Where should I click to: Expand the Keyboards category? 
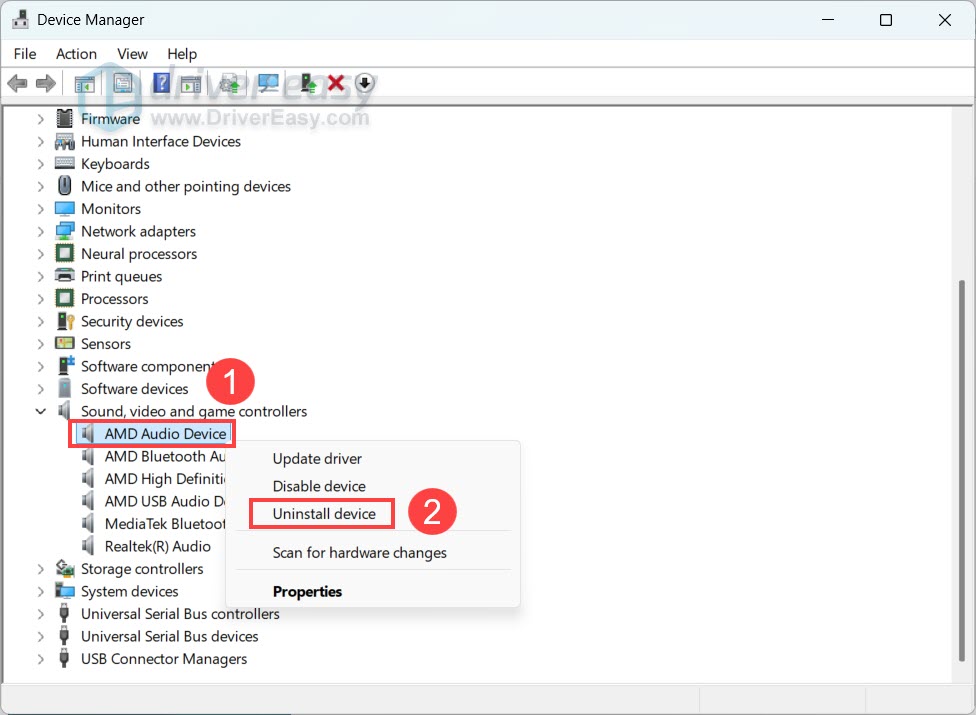40,164
